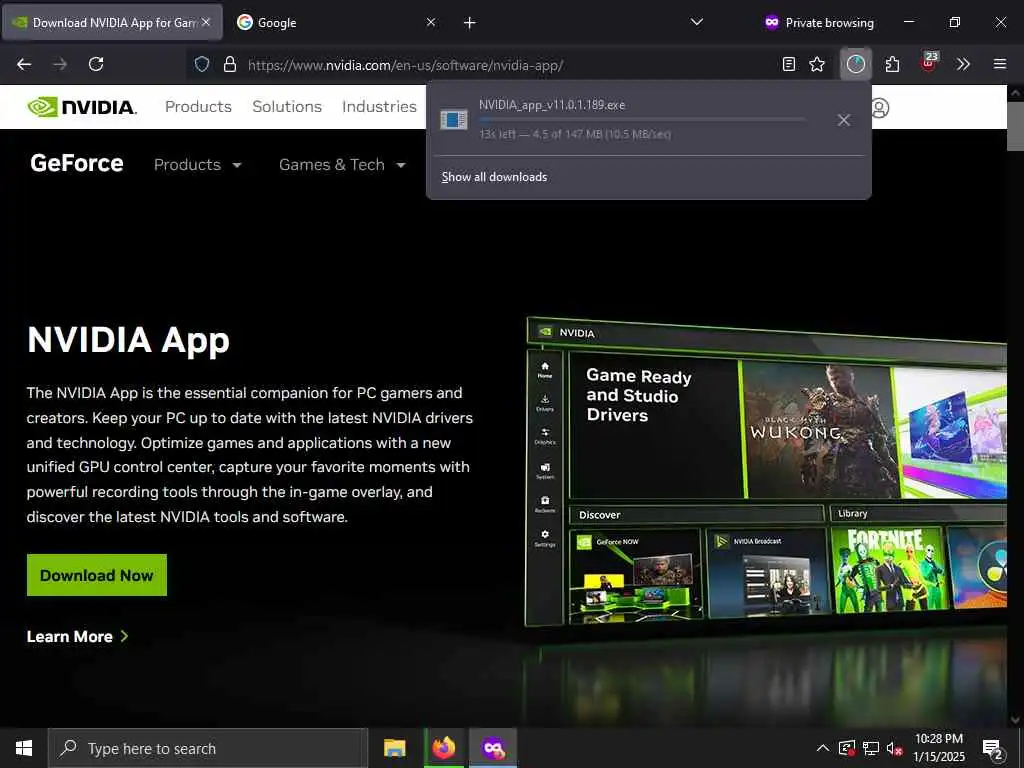This screenshot has width=1024, height=768.
Task: Click the Download Now button
Action: [97, 575]
